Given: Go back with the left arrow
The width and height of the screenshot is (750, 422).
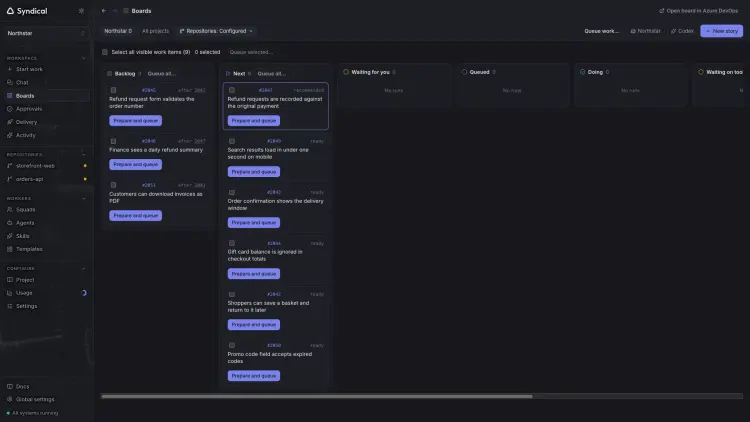Looking at the screenshot, I should click(x=104, y=11).
